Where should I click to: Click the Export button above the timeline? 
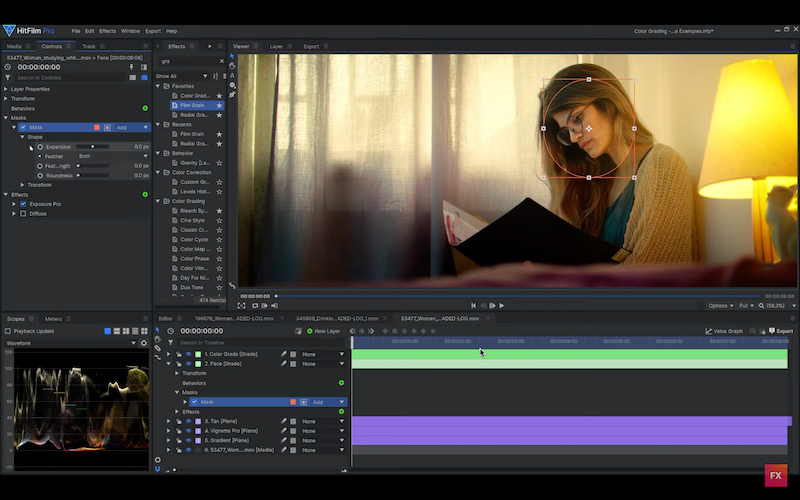click(x=781, y=331)
